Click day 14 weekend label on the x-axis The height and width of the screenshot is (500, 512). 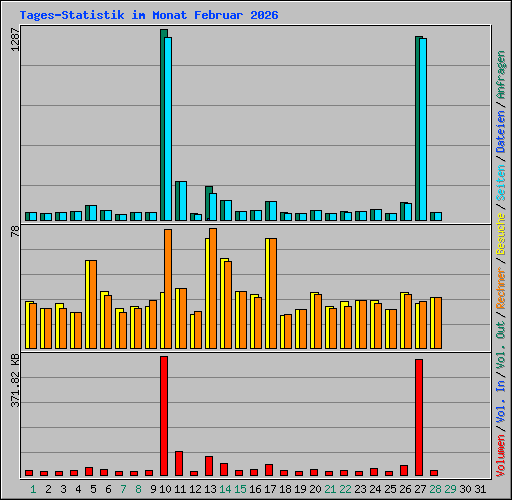tap(225, 489)
